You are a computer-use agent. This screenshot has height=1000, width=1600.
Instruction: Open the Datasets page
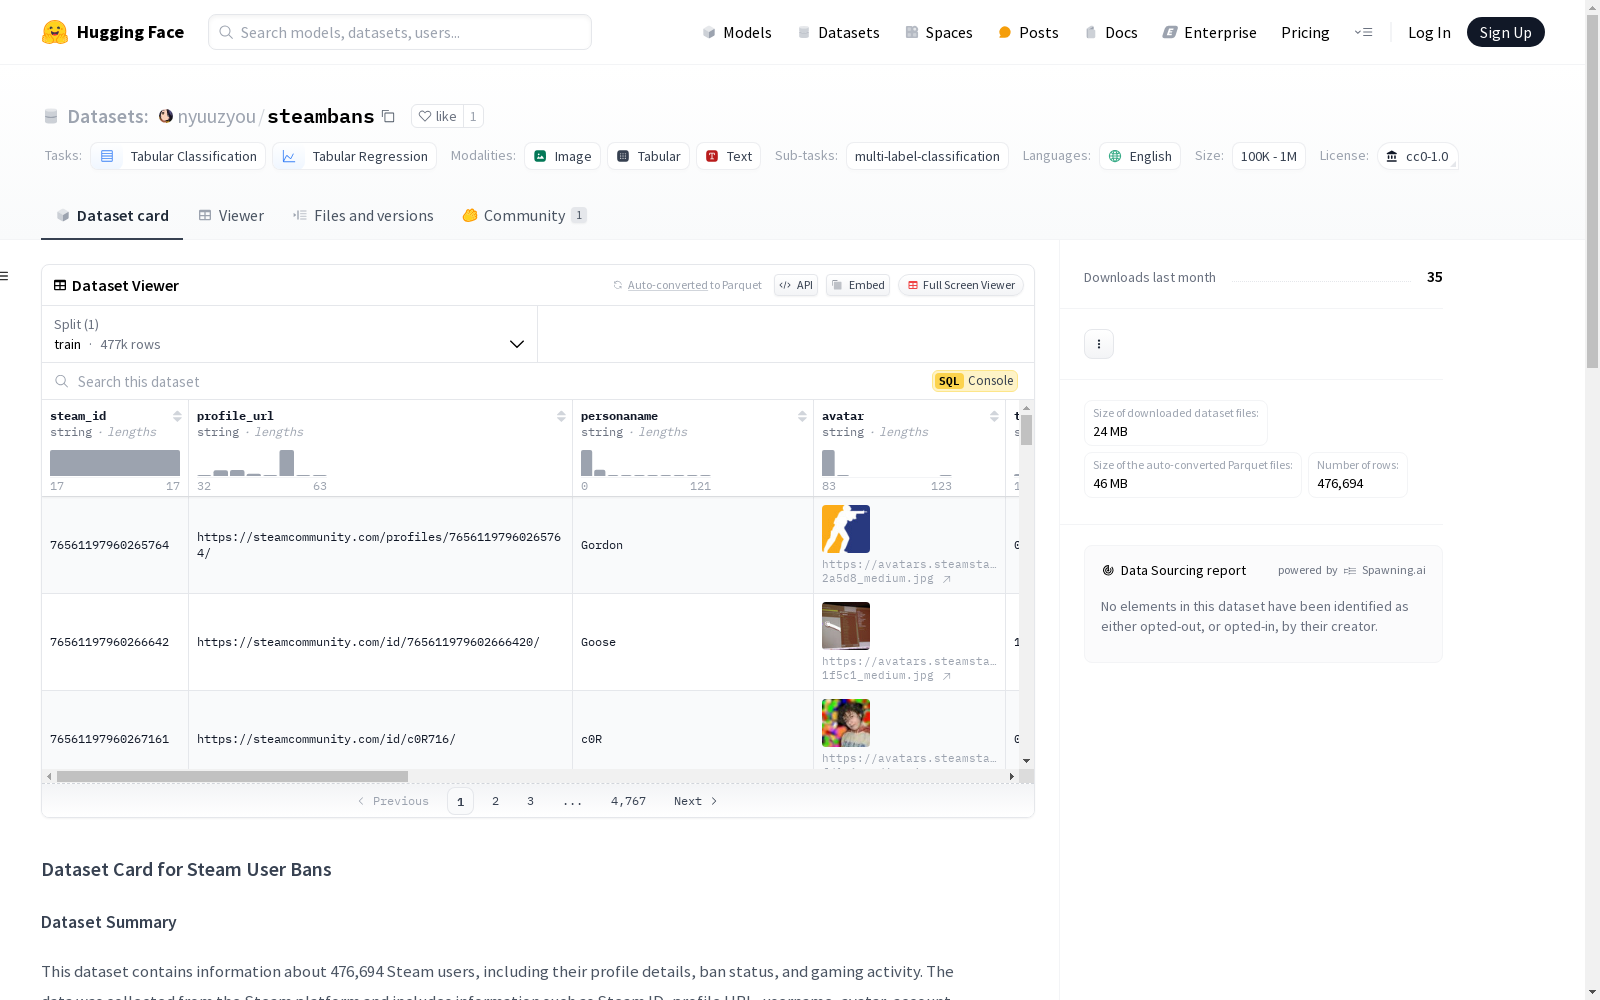pos(838,32)
